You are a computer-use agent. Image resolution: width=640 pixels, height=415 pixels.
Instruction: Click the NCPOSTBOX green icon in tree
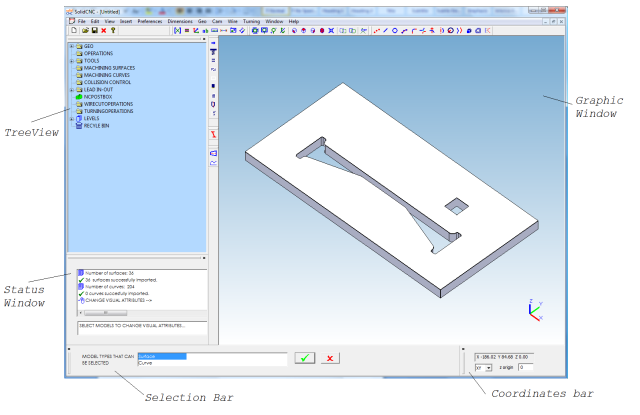click(78, 95)
